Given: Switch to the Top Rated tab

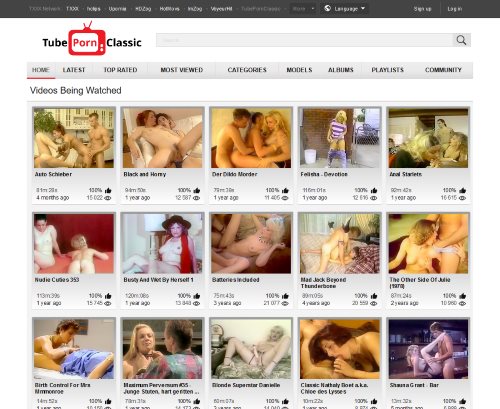Looking at the screenshot, I should [x=120, y=70].
